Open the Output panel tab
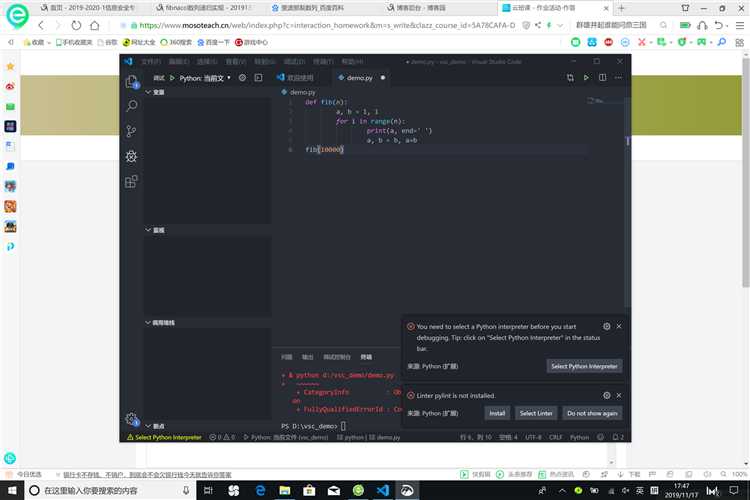Screen dimensions: 750x500 point(308,357)
